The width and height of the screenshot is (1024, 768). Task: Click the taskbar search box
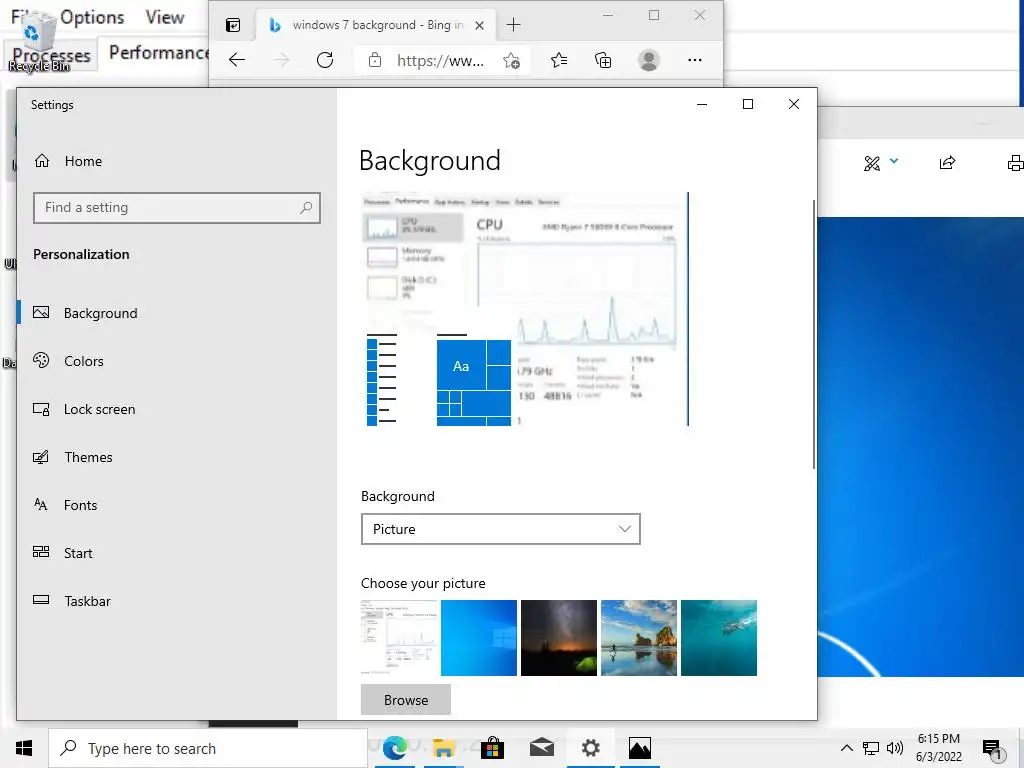tap(208, 748)
